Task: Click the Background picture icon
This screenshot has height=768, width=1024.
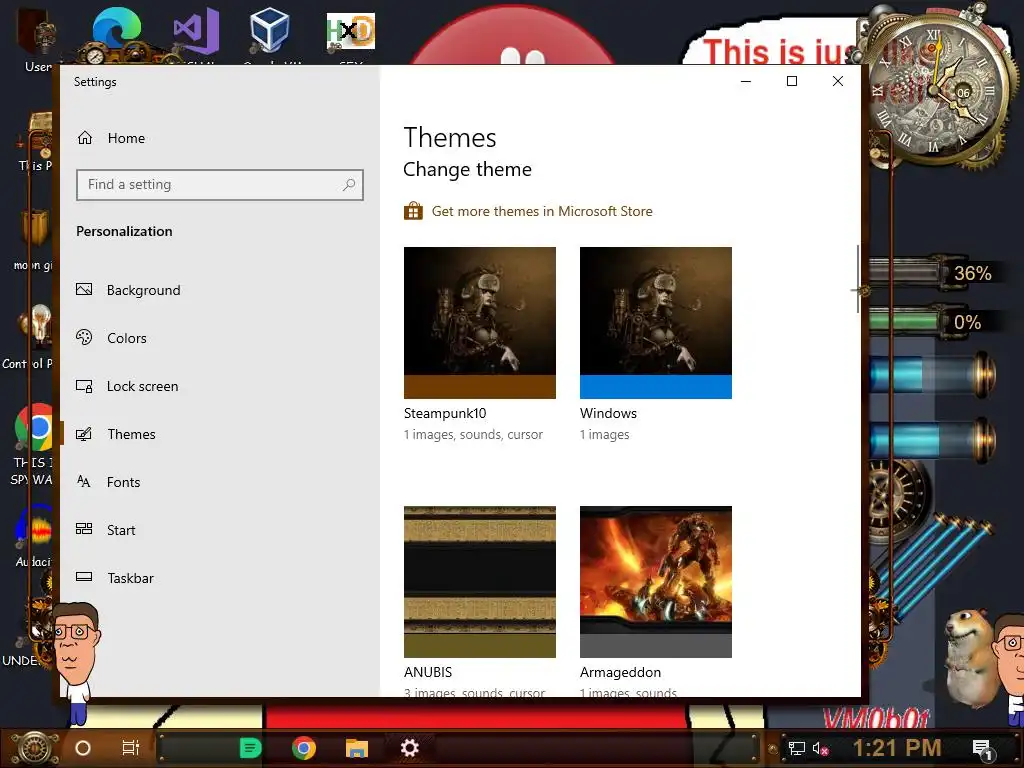Action: (84, 289)
